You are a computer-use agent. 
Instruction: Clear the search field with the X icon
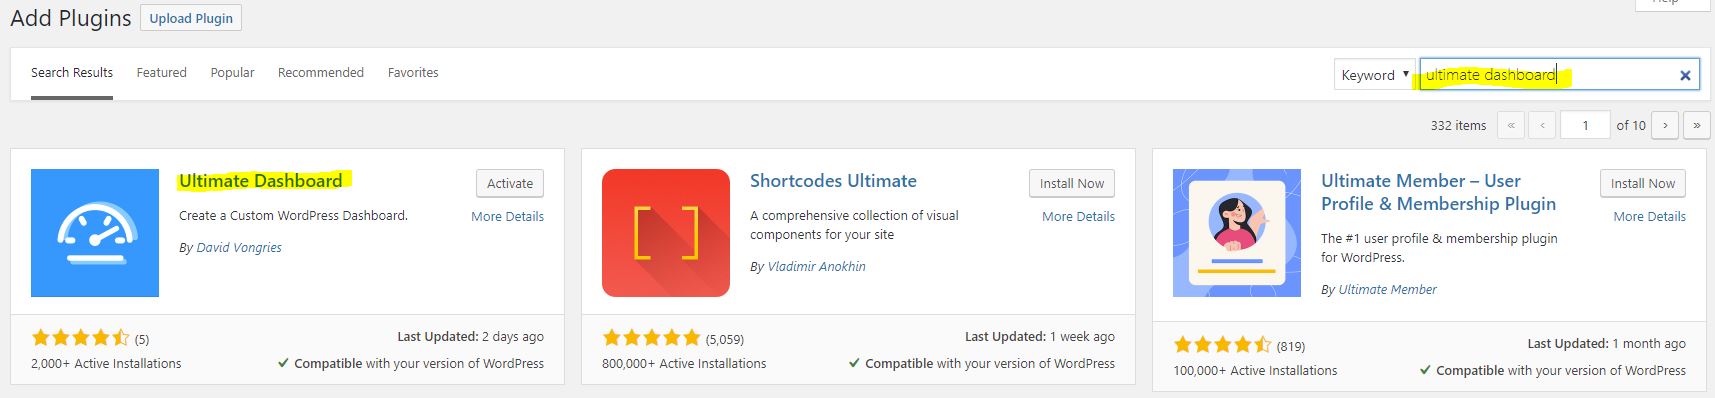click(x=1685, y=75)
